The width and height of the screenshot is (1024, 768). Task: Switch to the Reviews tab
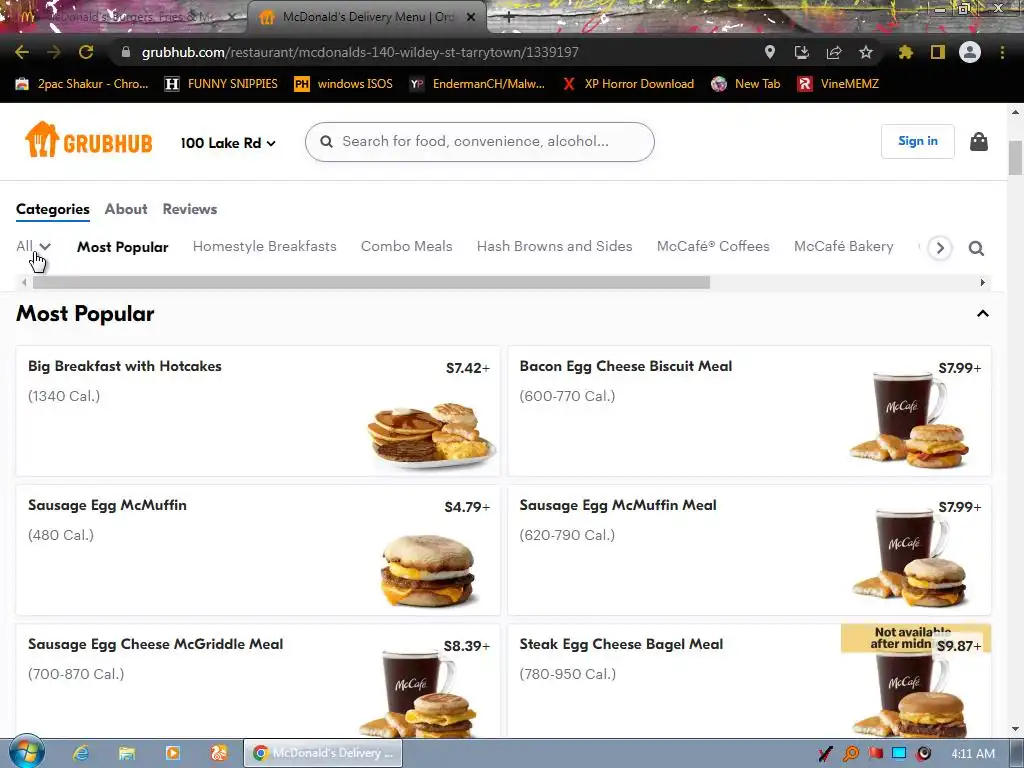click(x=190, y=209)
